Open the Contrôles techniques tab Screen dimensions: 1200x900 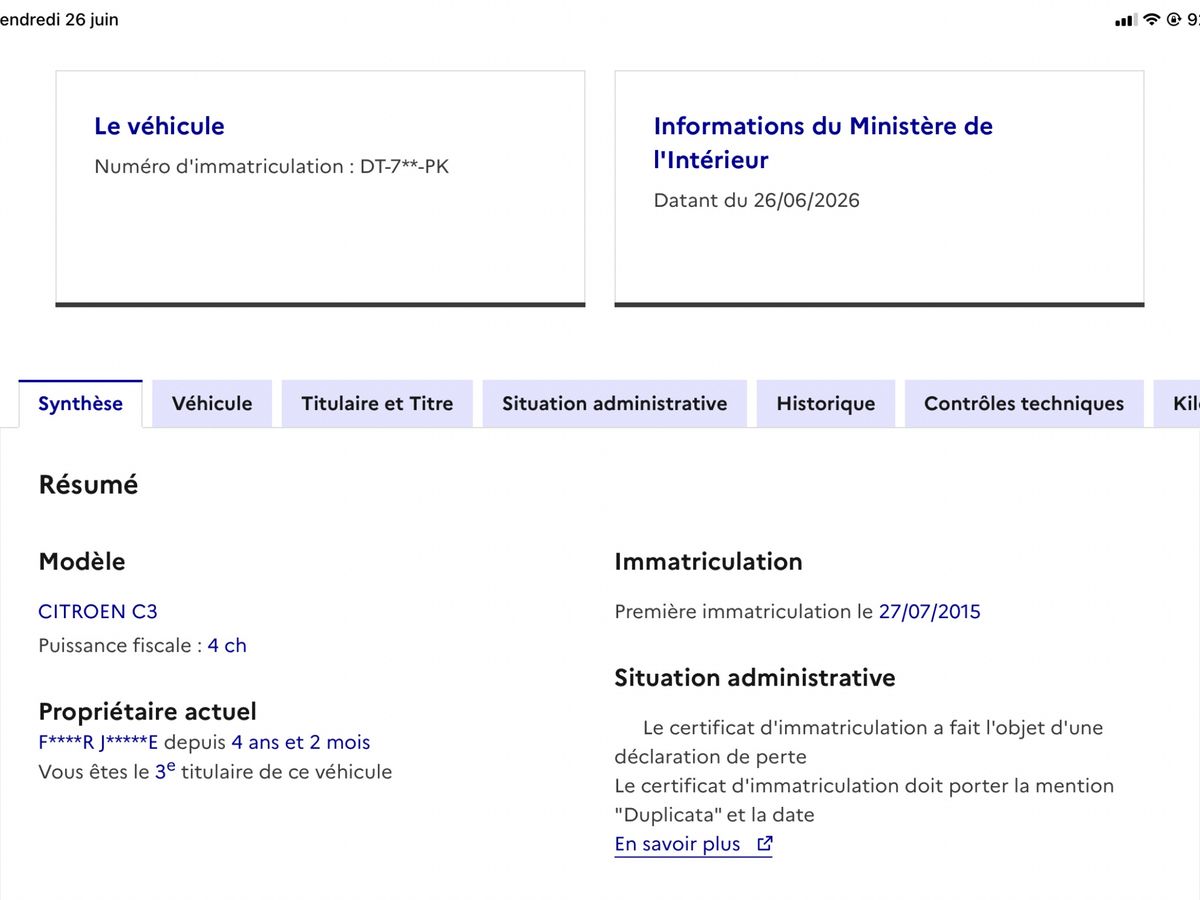[1024, 404]
